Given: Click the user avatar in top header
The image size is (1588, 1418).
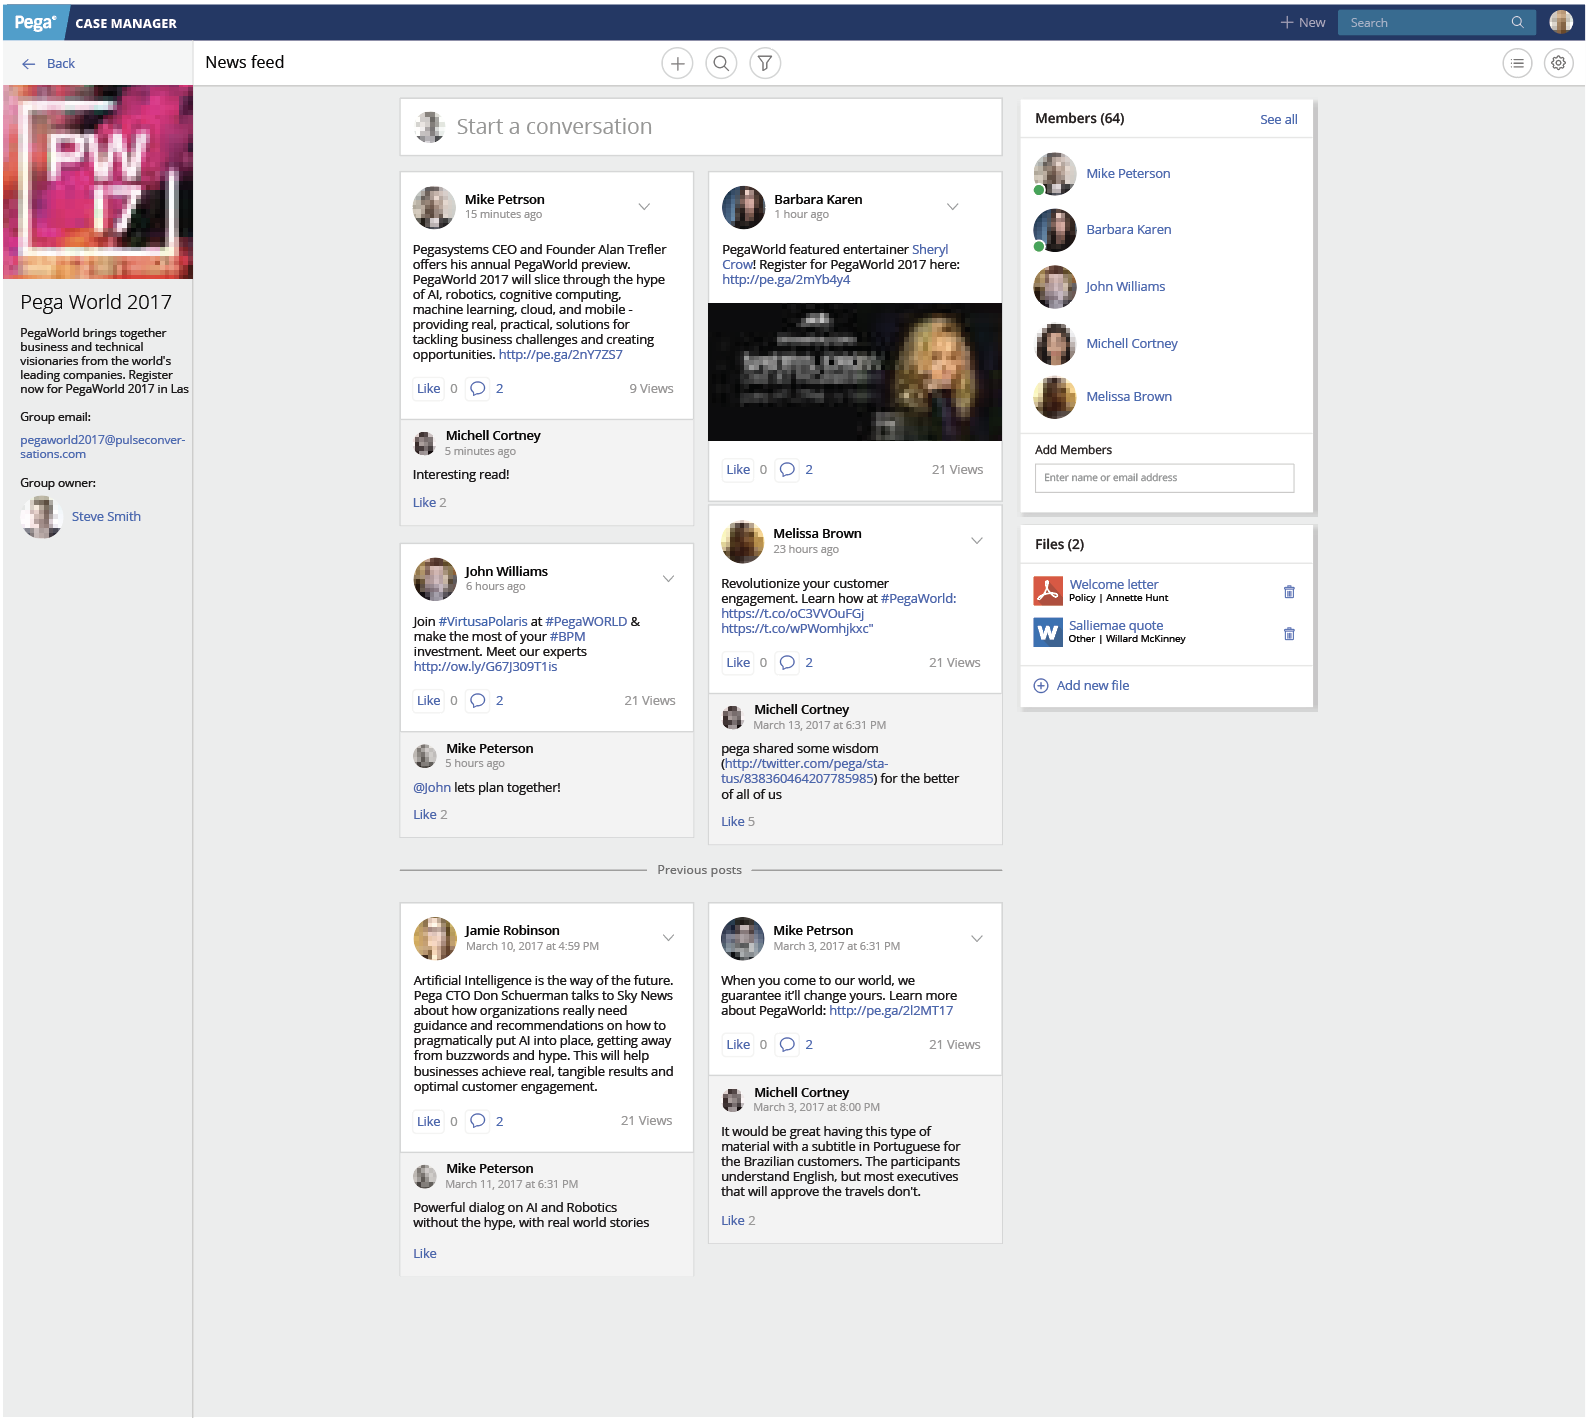Looking at the screenshot, I should point(1561,22).
